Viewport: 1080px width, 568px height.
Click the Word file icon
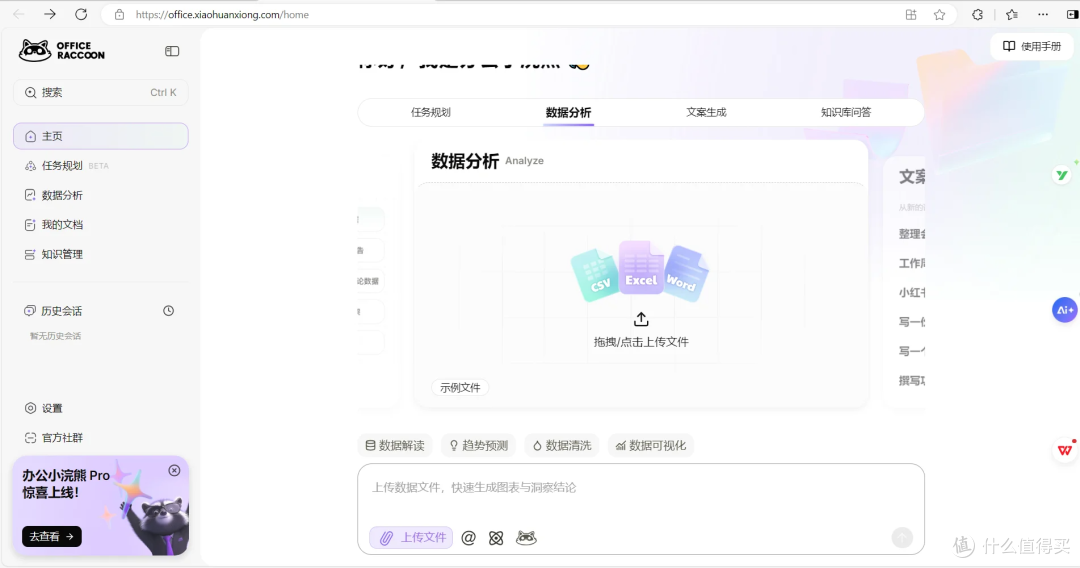tap(685, 274)
